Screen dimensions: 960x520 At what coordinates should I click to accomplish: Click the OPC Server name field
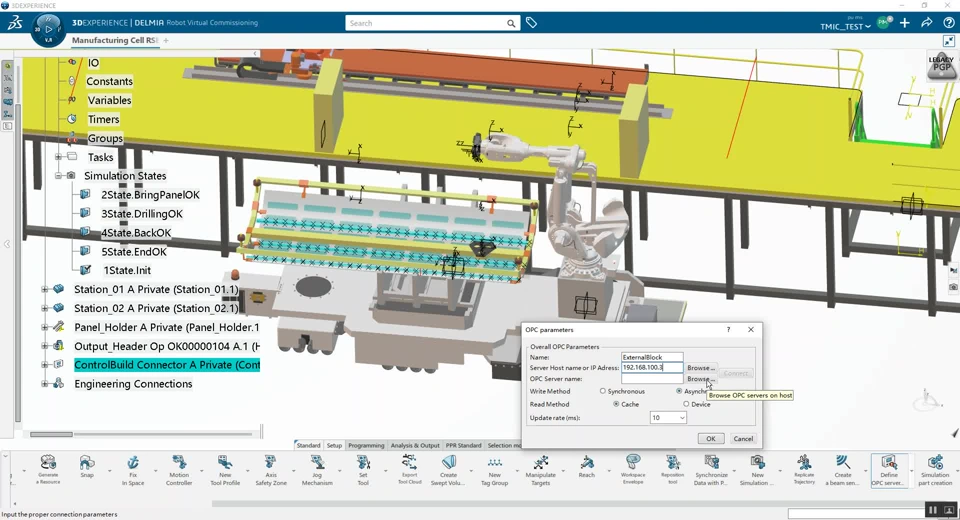click(651, 379)
